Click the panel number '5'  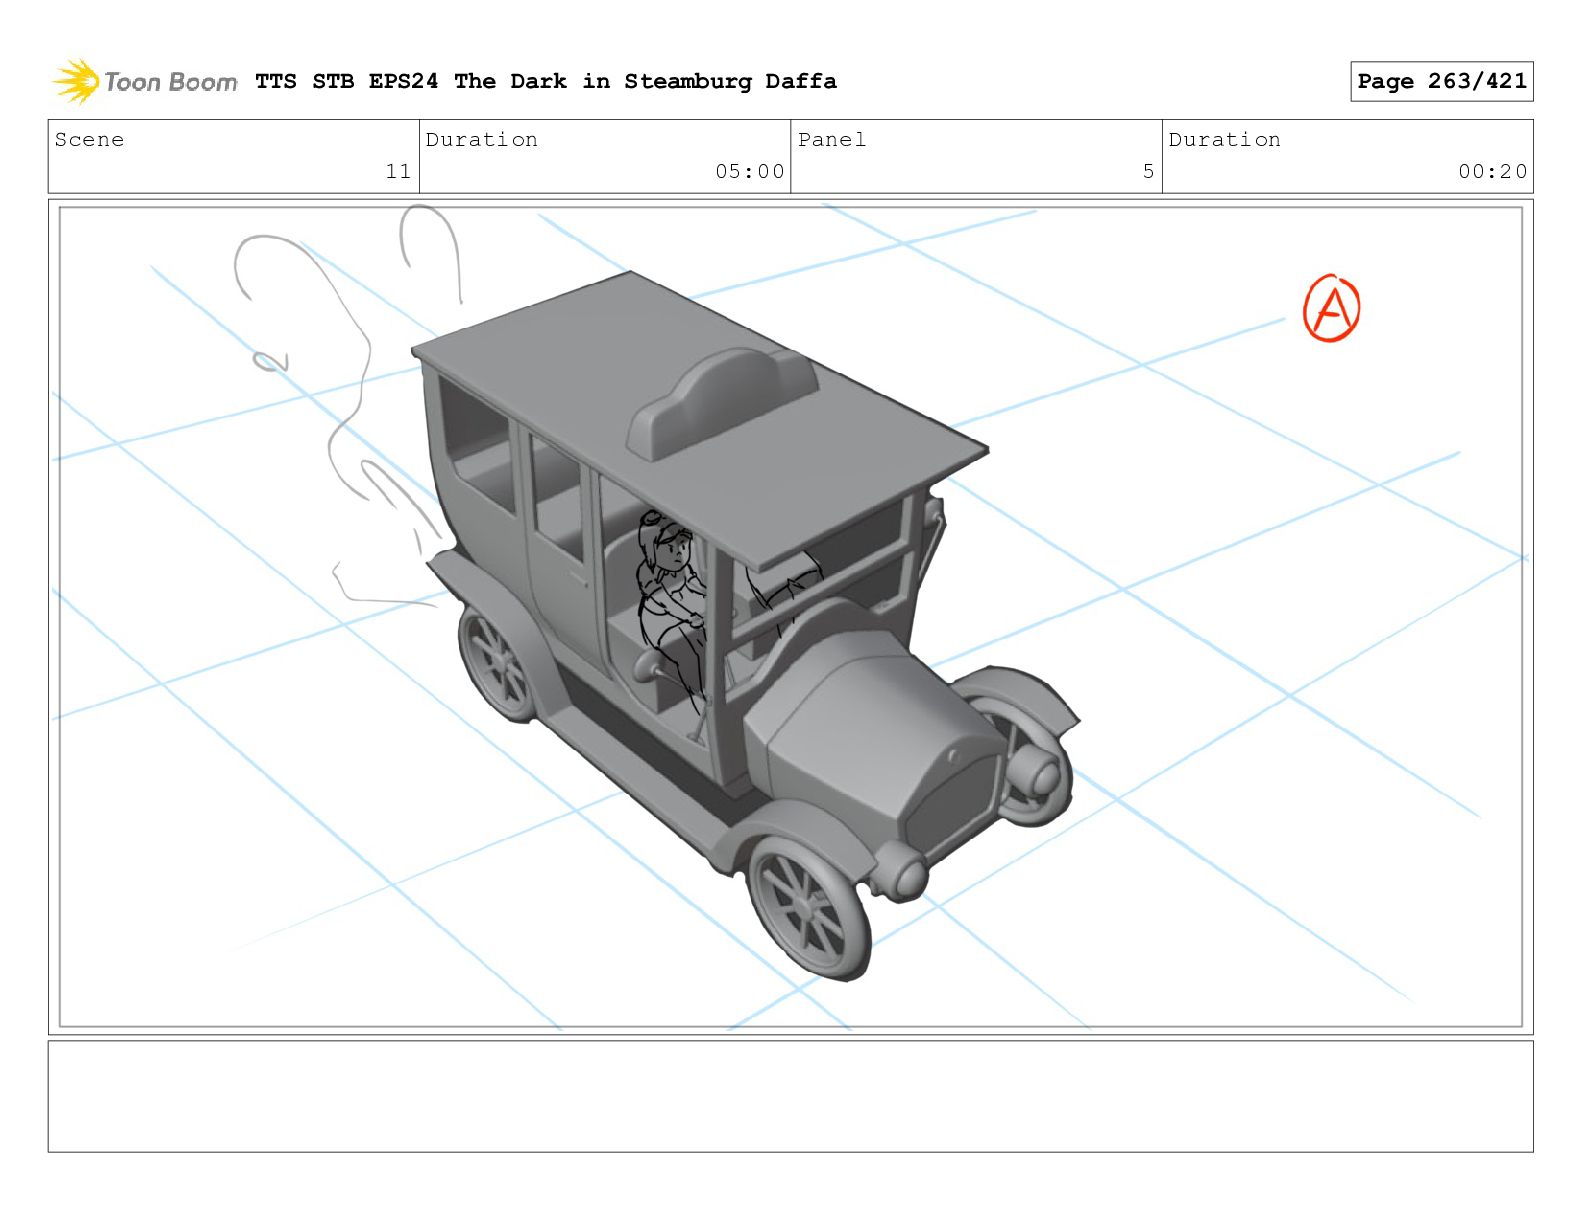pyautogui.click(x=1149, y=171)
